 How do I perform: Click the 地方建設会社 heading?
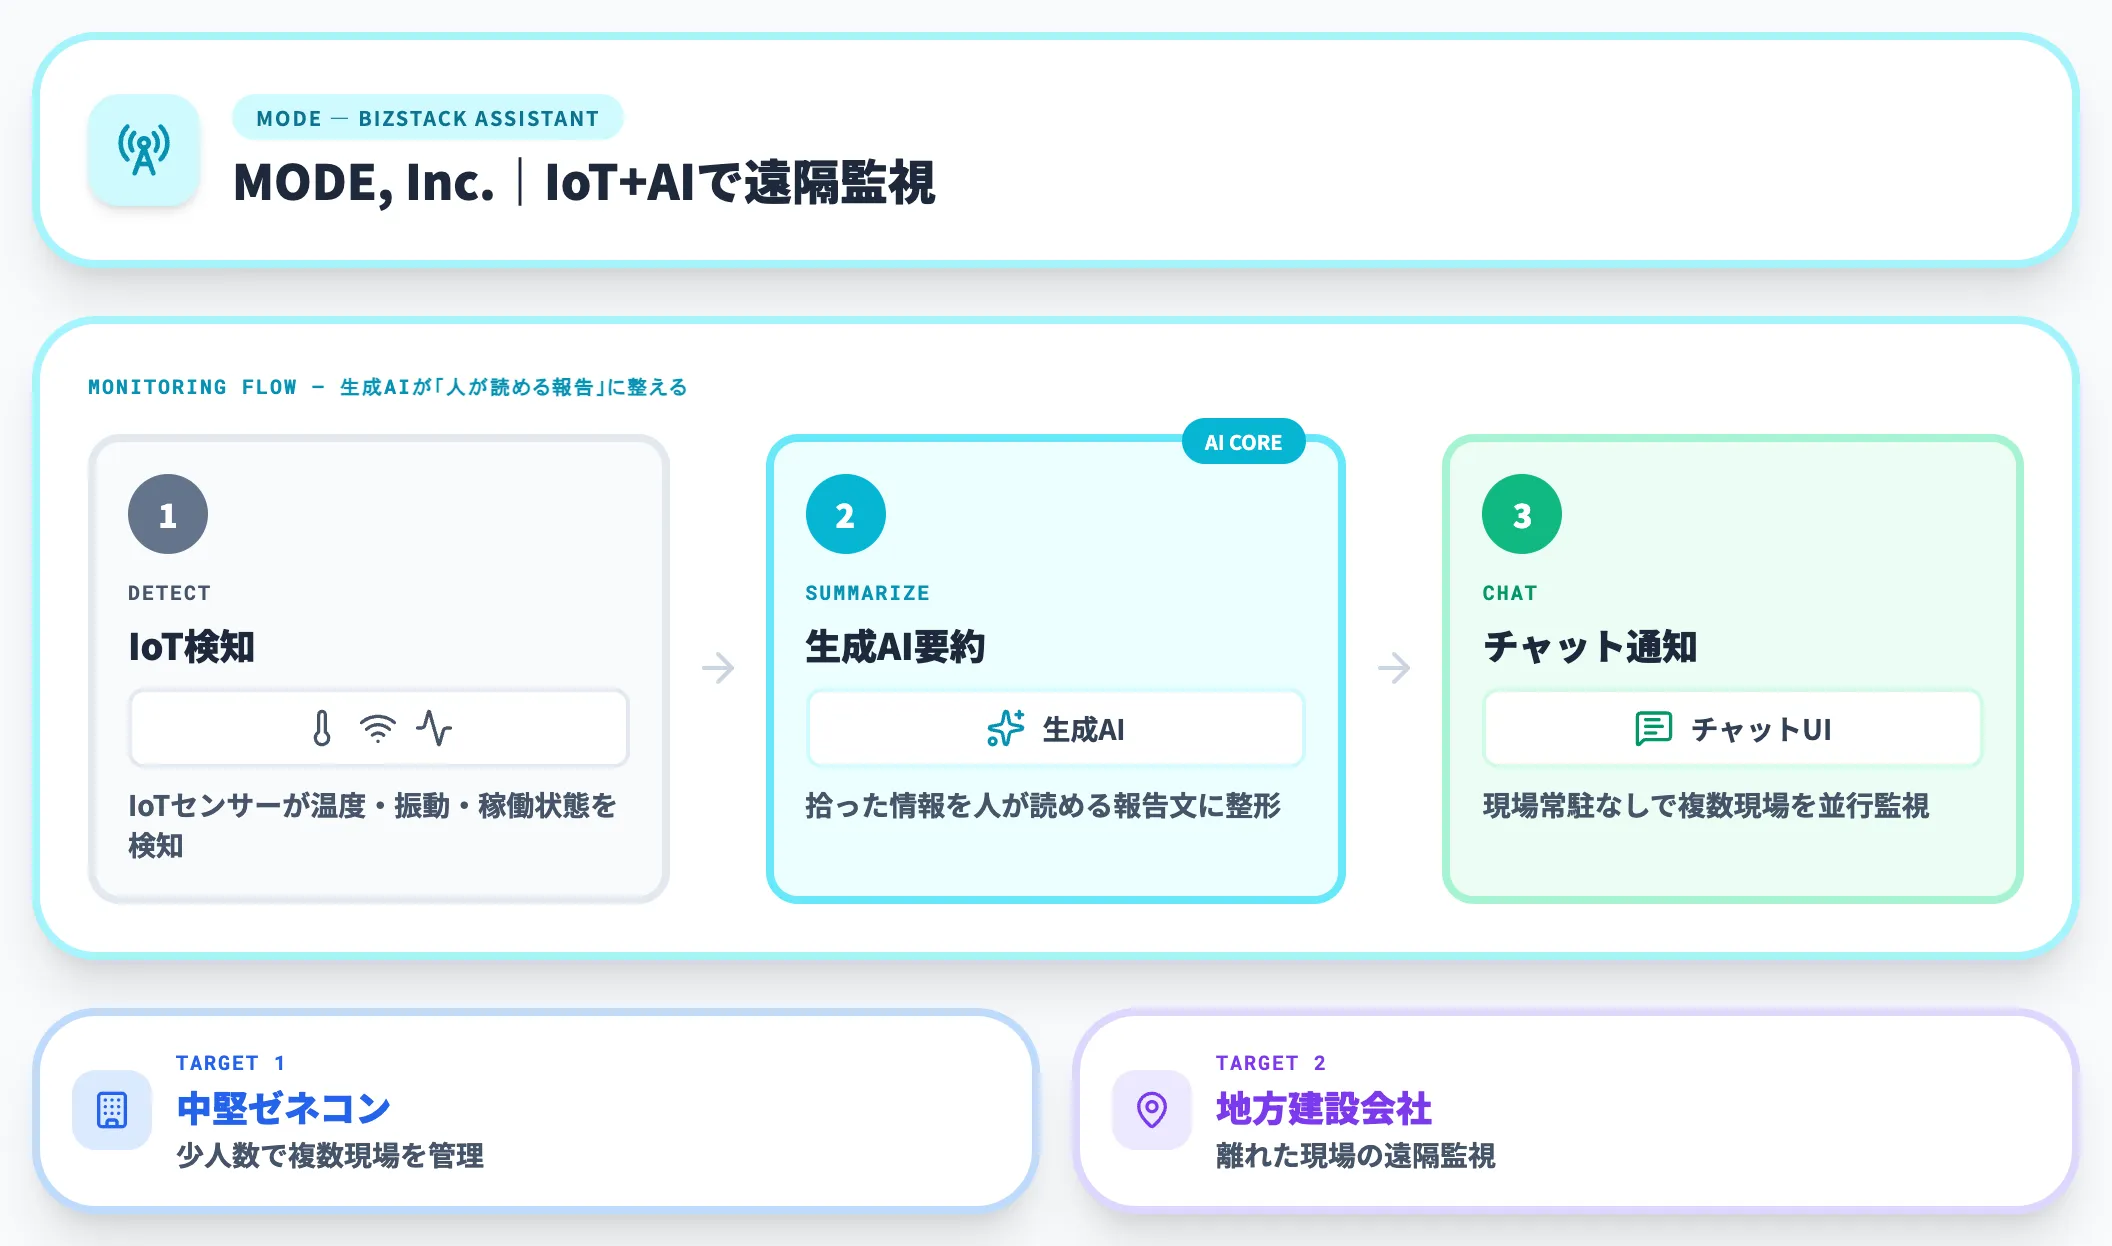1324,1108
